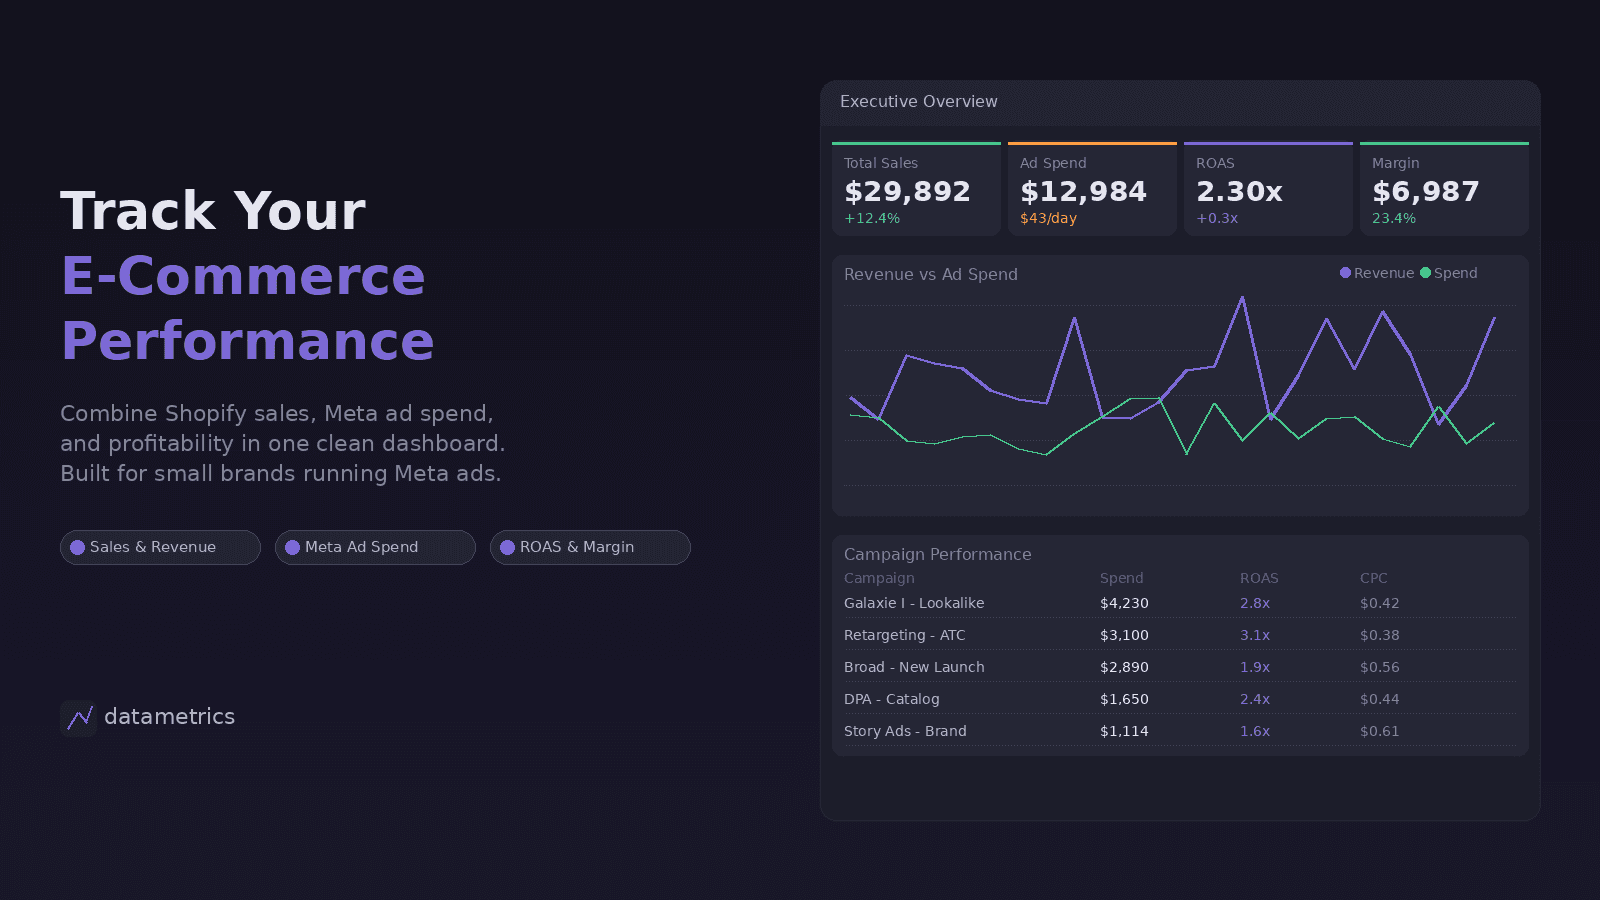Click the $0.61 CPC value
The width and height of the screenshot is (1600, 900).
(x=1380, y=731)
